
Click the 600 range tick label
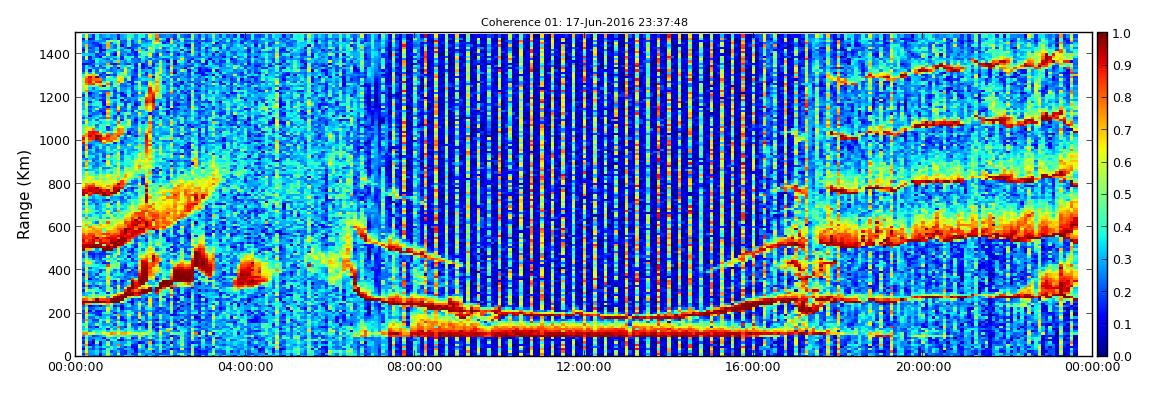tap(59, 227)
